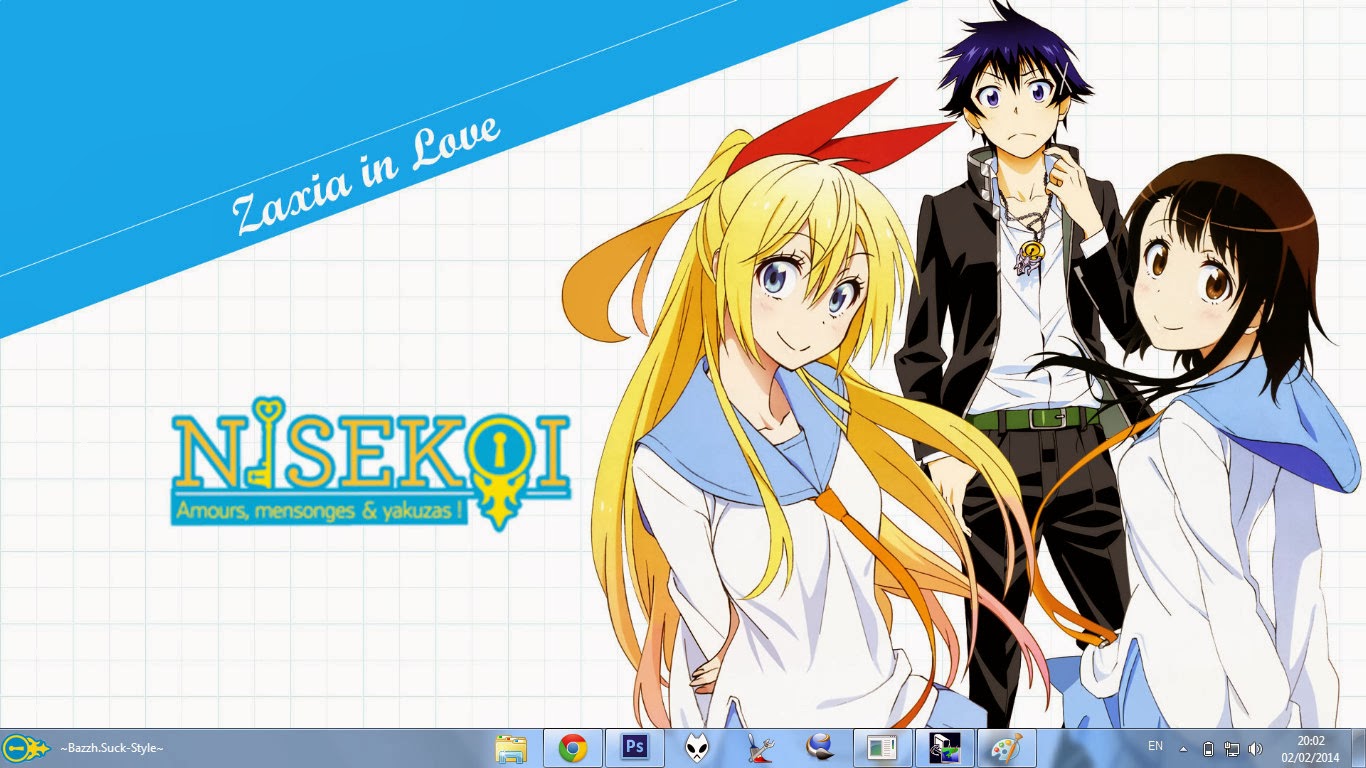Open the Start menu key-shaped orb

[x=25, y=748]
